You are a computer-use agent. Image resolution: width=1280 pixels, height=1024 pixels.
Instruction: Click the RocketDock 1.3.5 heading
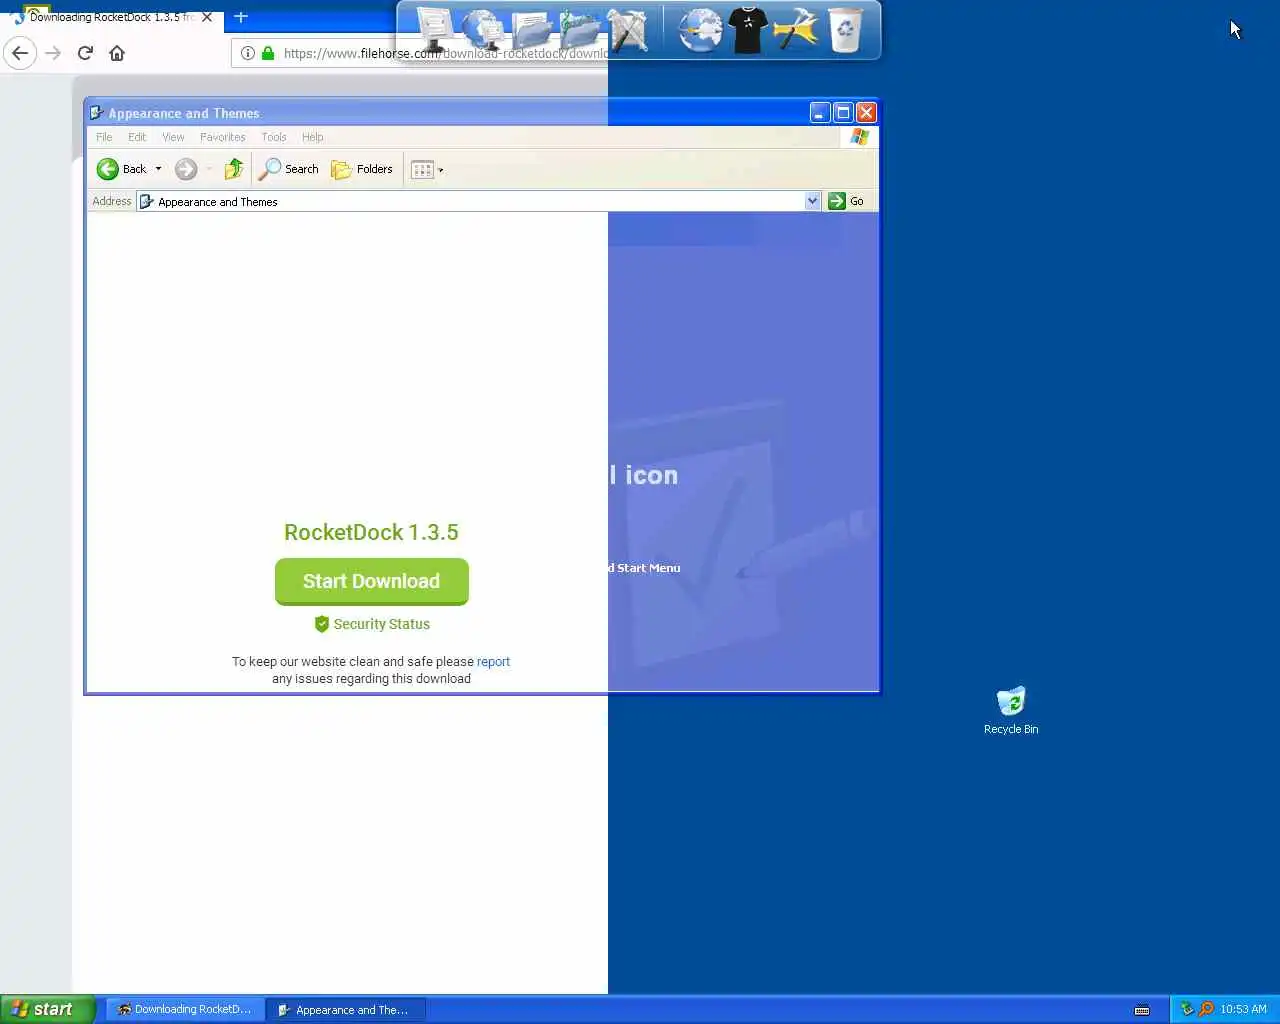[371, 532]
